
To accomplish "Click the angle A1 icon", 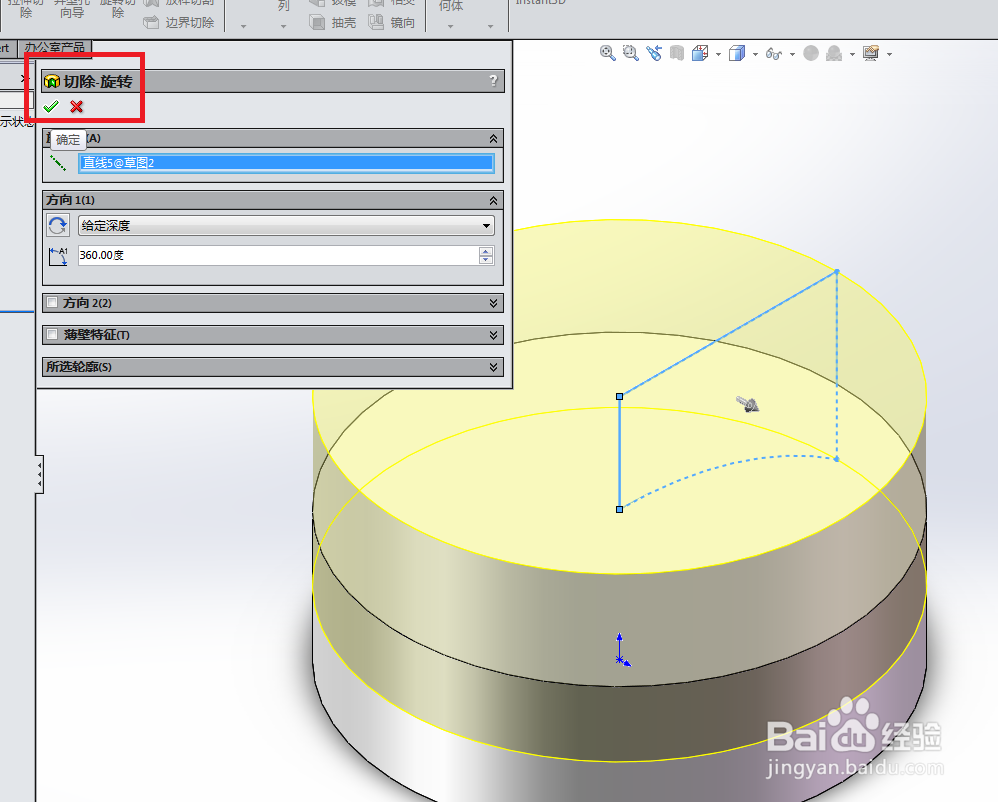I will (x=58, y=256).
